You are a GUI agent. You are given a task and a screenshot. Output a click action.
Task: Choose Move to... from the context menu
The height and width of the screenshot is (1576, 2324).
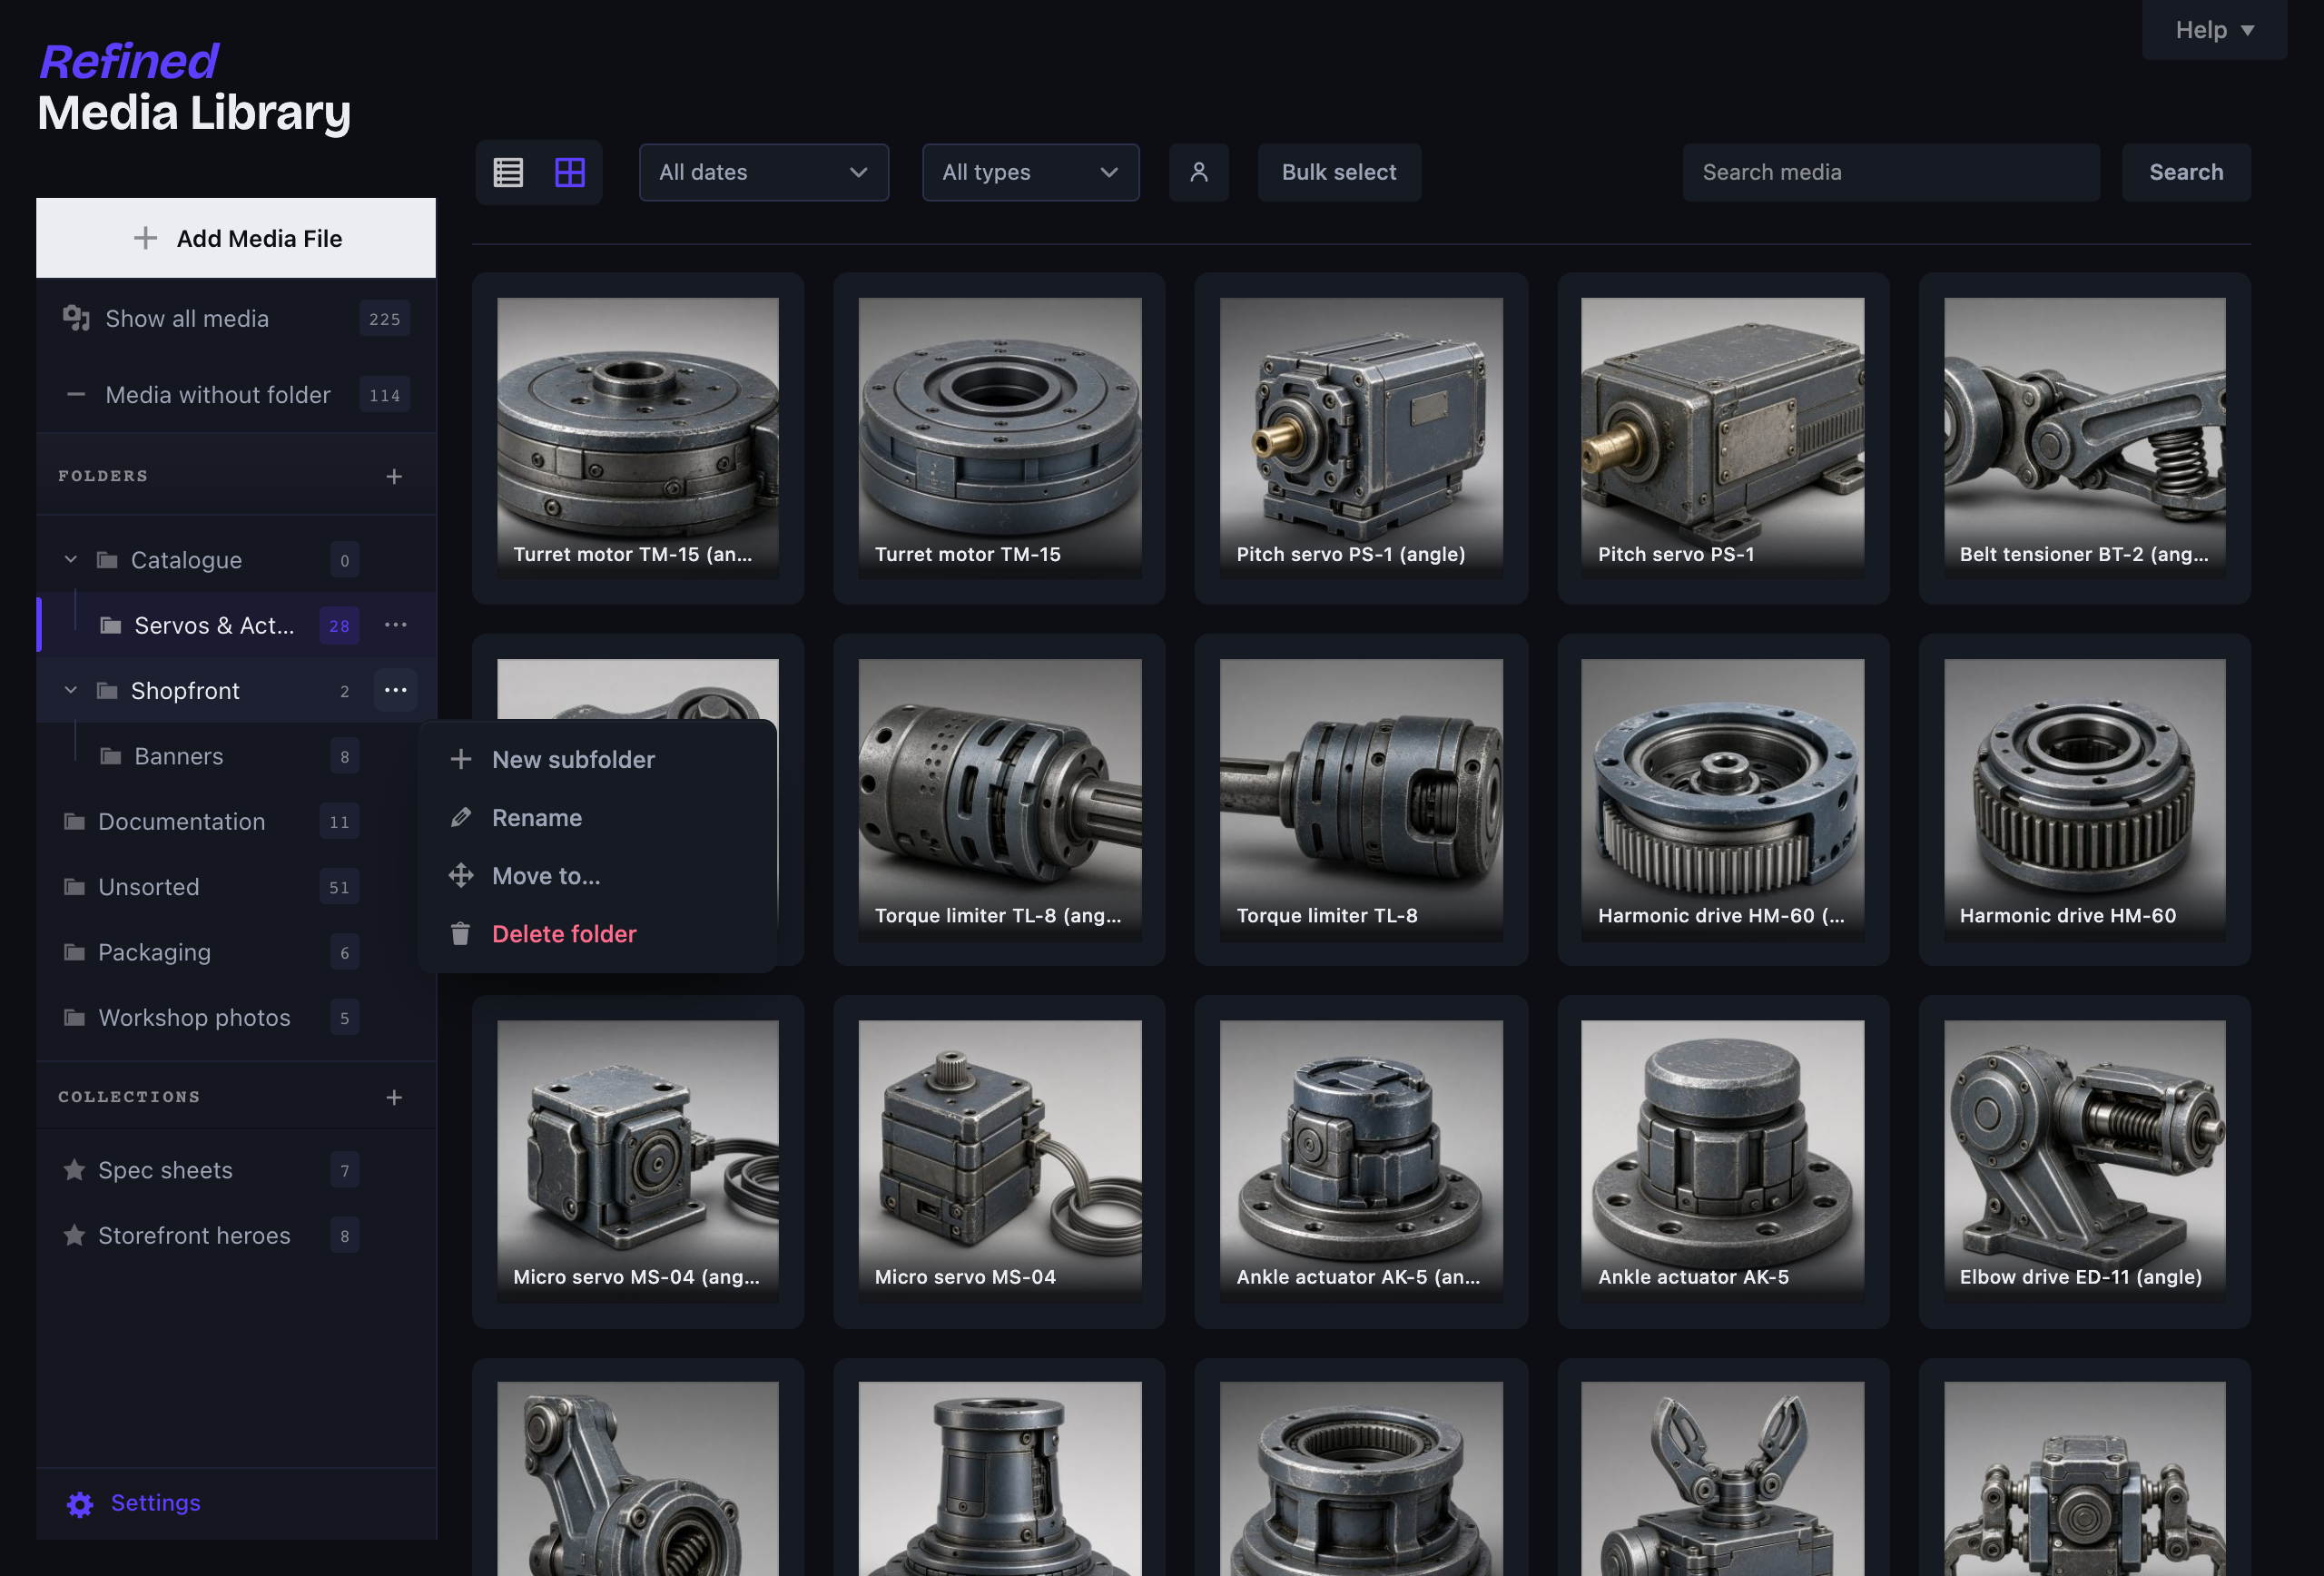[597, 875]
